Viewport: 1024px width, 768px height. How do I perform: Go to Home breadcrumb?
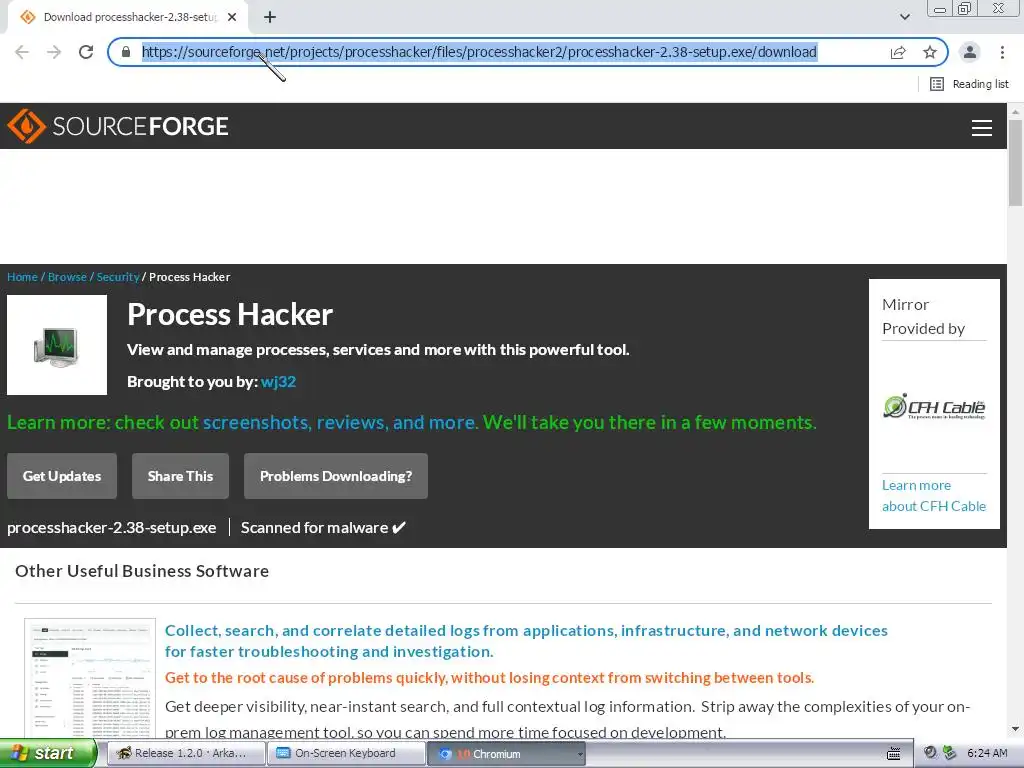[22, 277]
